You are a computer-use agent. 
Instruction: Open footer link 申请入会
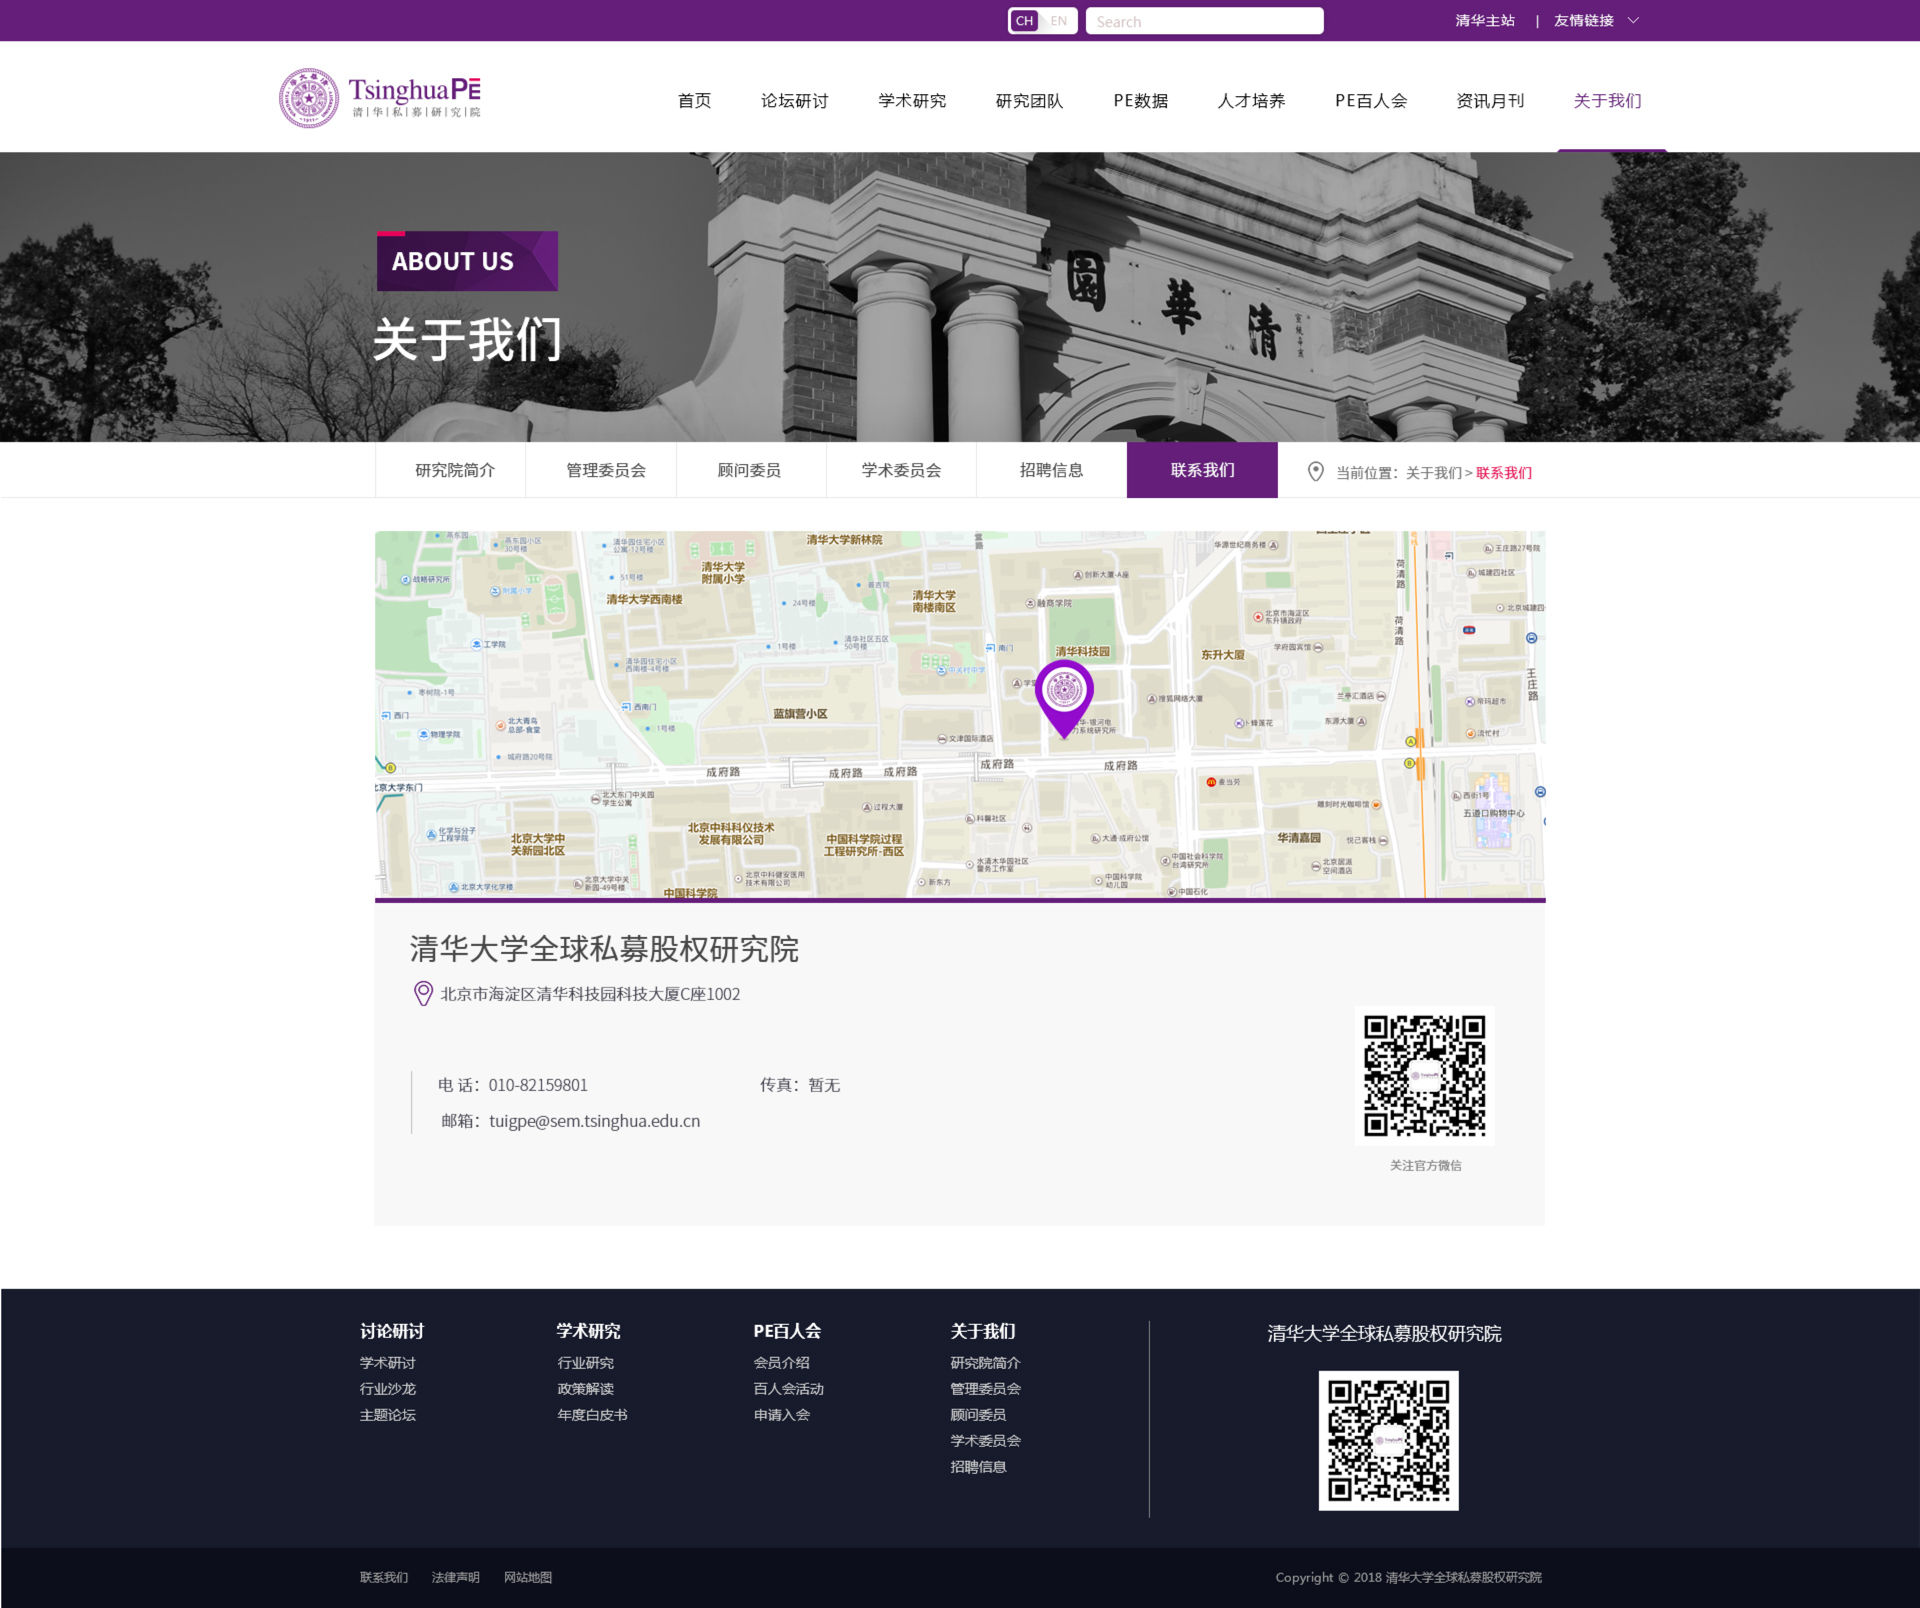pyautogui.click(x=781, y=1415)
